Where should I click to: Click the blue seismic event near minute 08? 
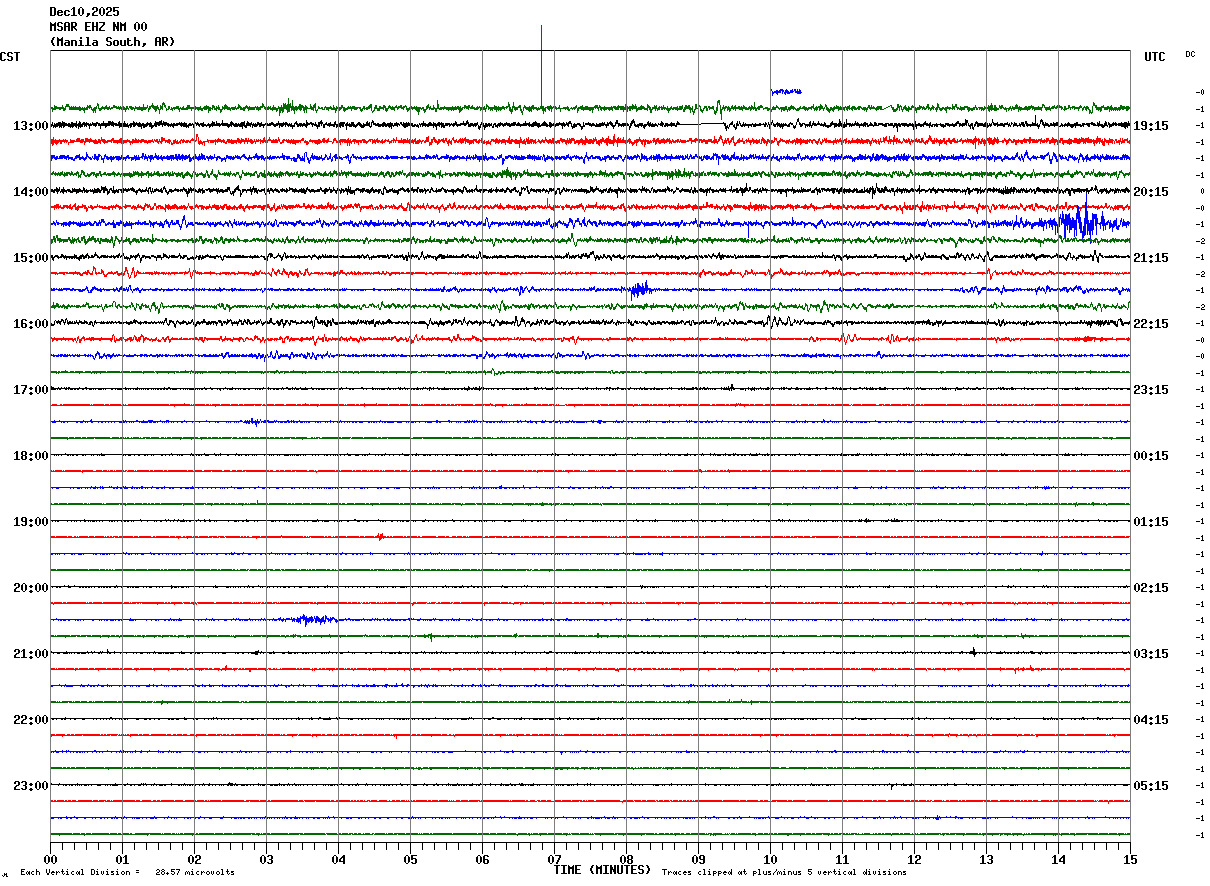(640, 290)
